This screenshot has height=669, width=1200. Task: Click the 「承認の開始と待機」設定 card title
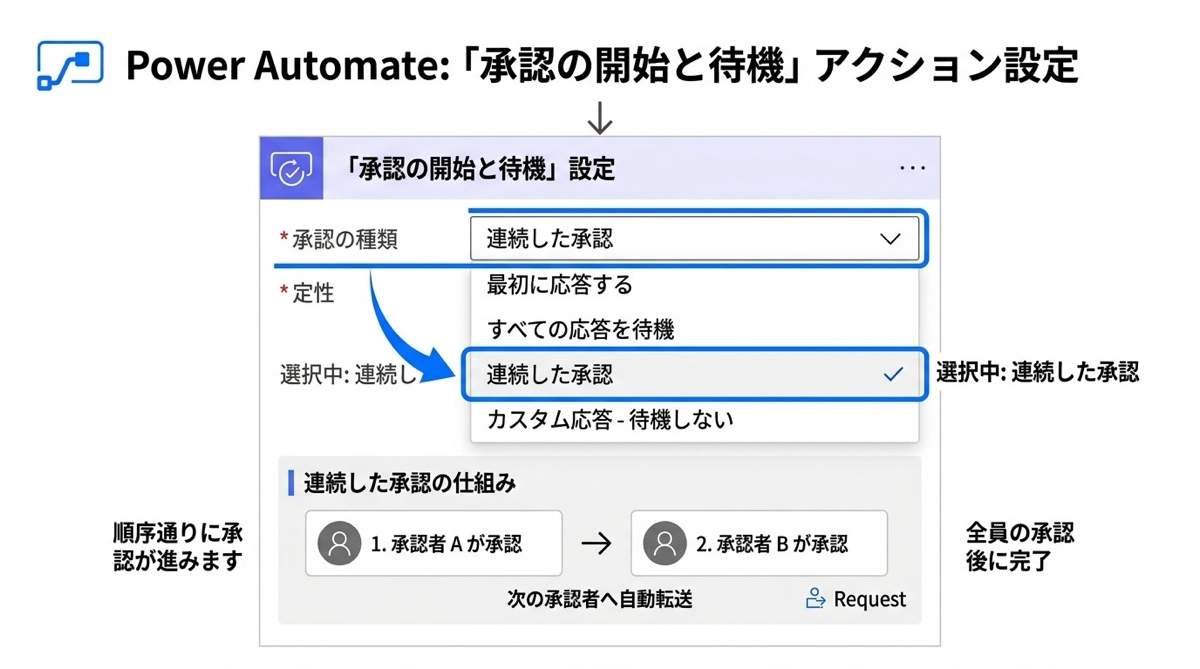coord(479,169)
